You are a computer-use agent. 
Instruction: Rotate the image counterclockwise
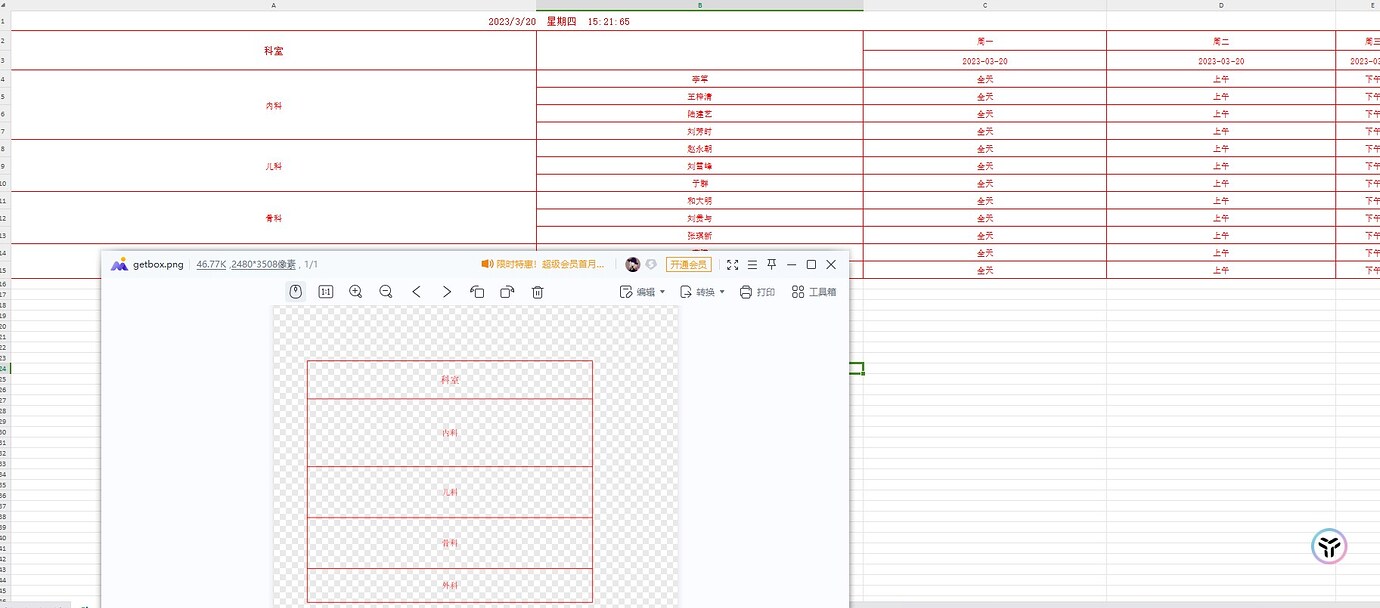[x=477, y=292]
